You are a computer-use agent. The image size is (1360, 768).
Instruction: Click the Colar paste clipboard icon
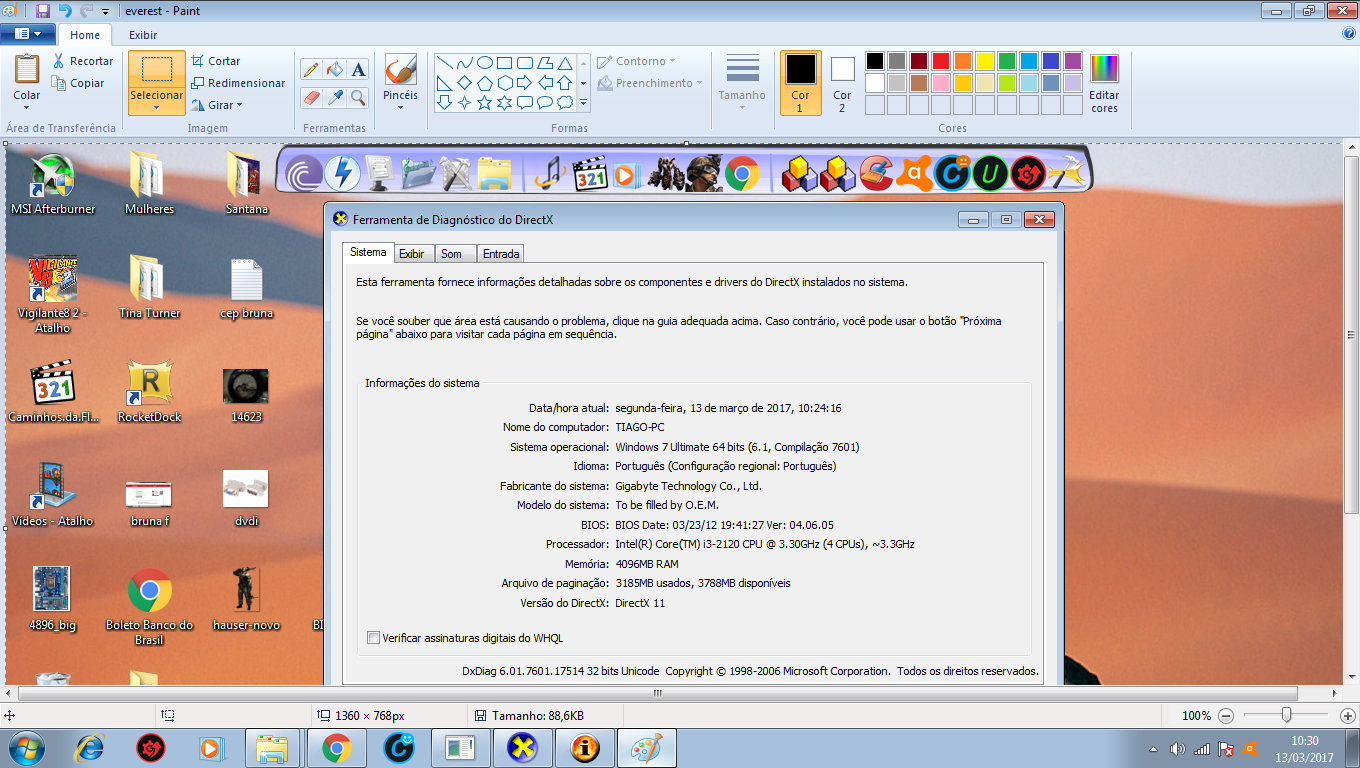tap(27, 70)
